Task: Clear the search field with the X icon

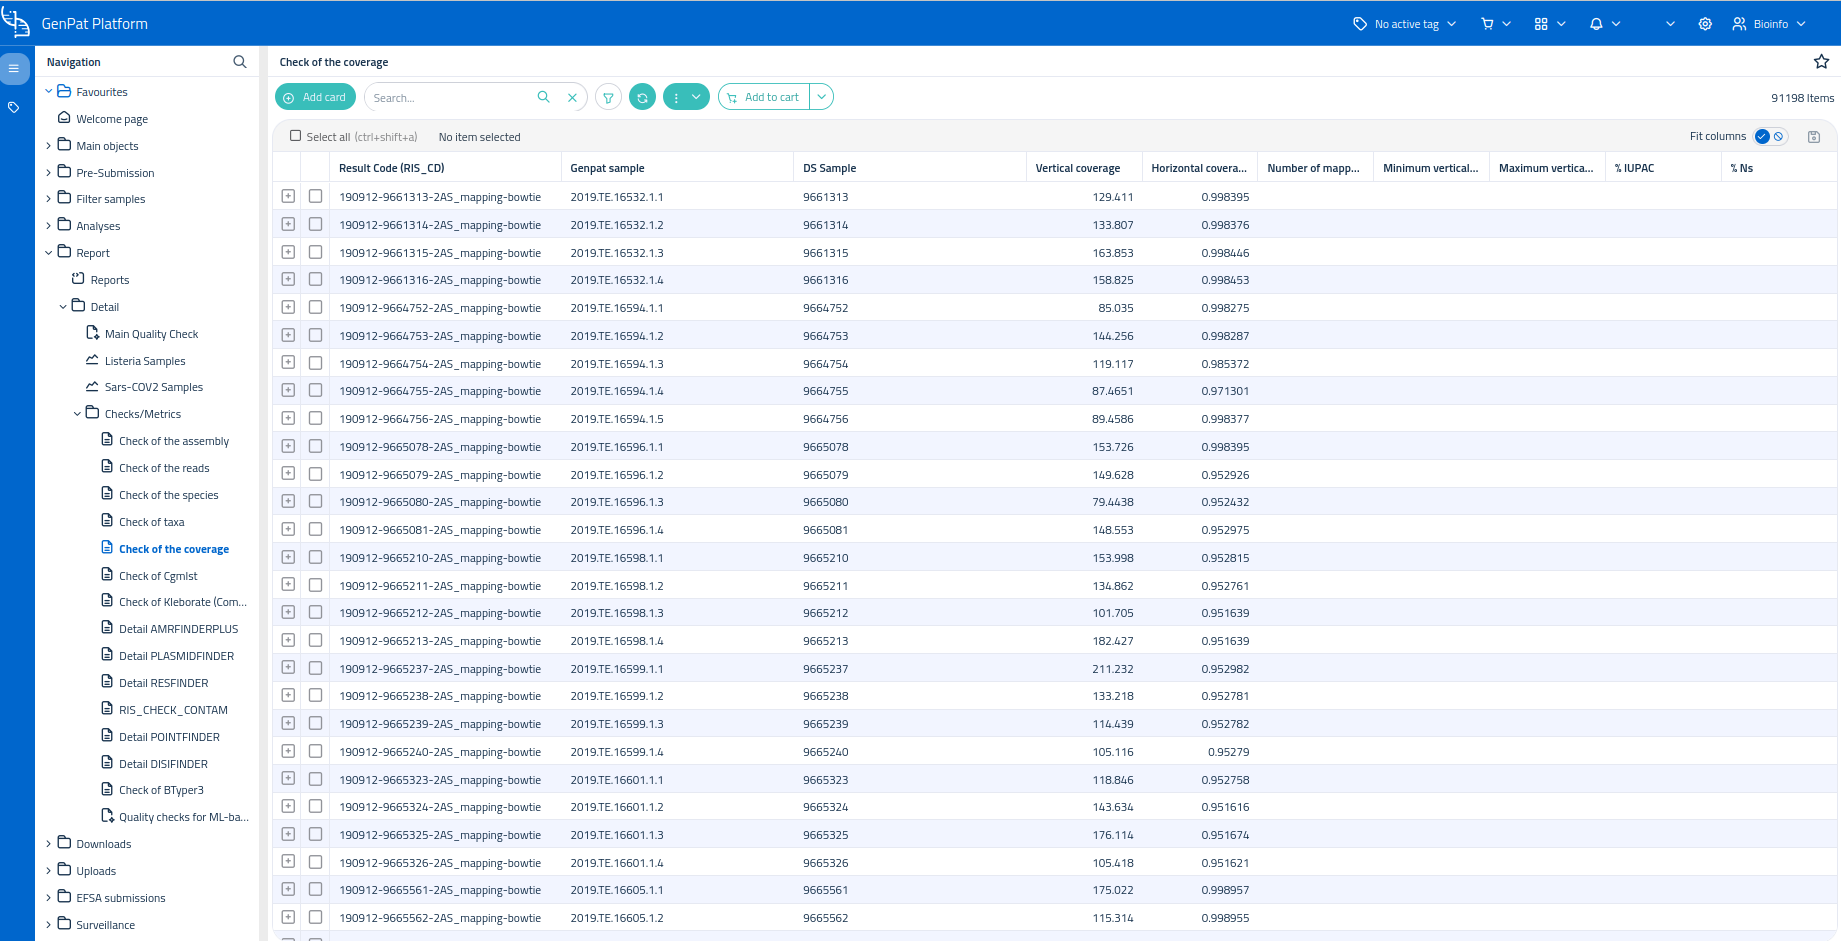Action: [x=572, y=98]
